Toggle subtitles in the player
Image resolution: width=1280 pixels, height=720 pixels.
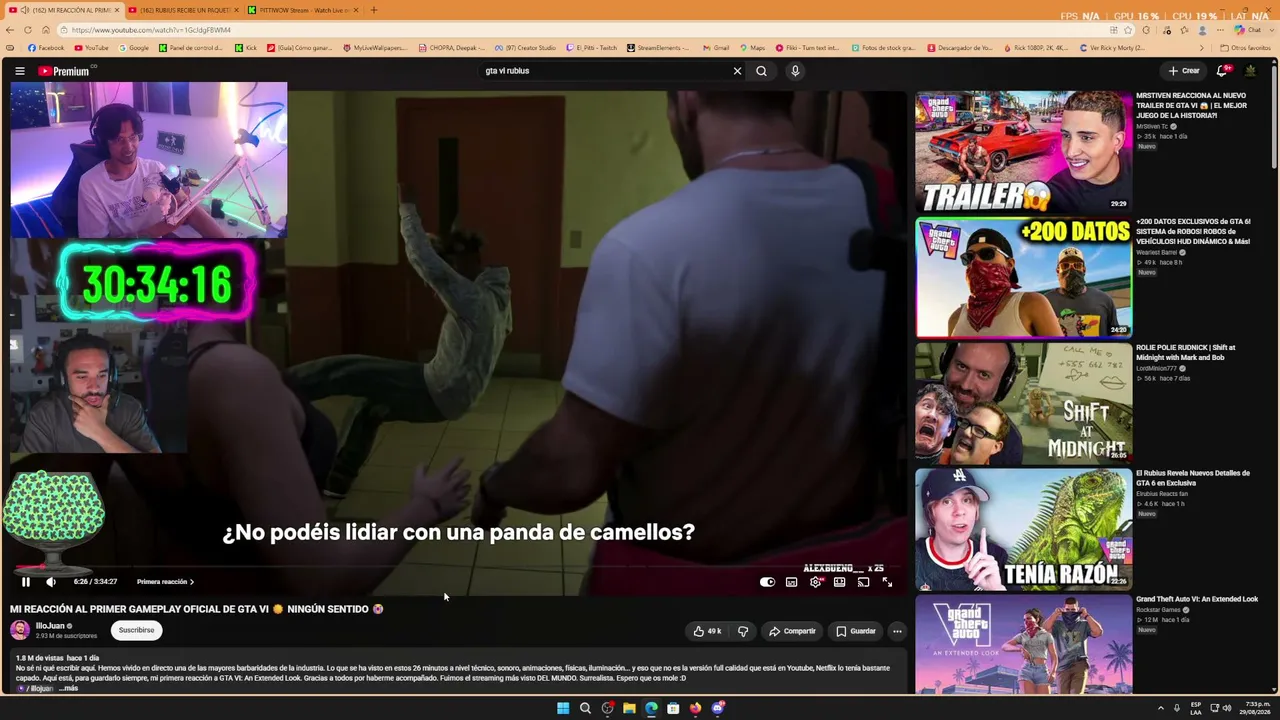coord(791,582)
